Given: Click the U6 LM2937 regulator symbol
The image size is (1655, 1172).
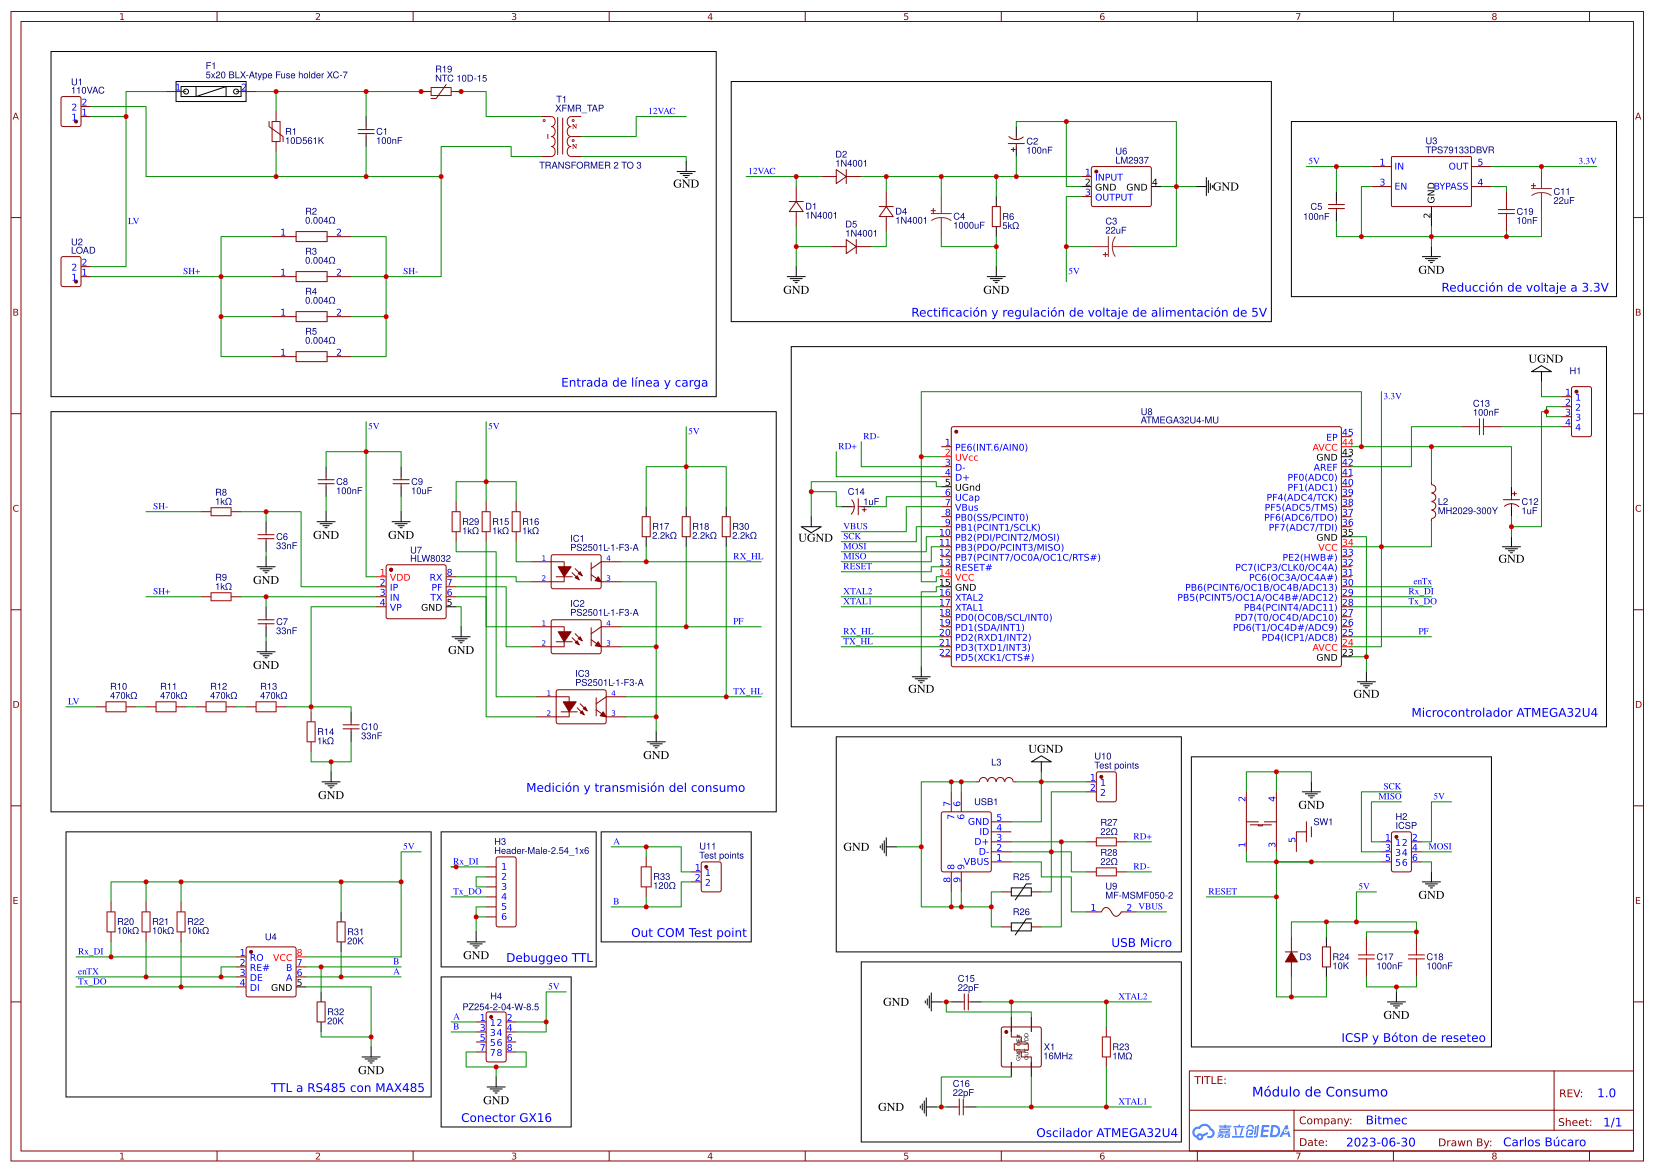Looking at the screenshot, I should [1121, 187].
